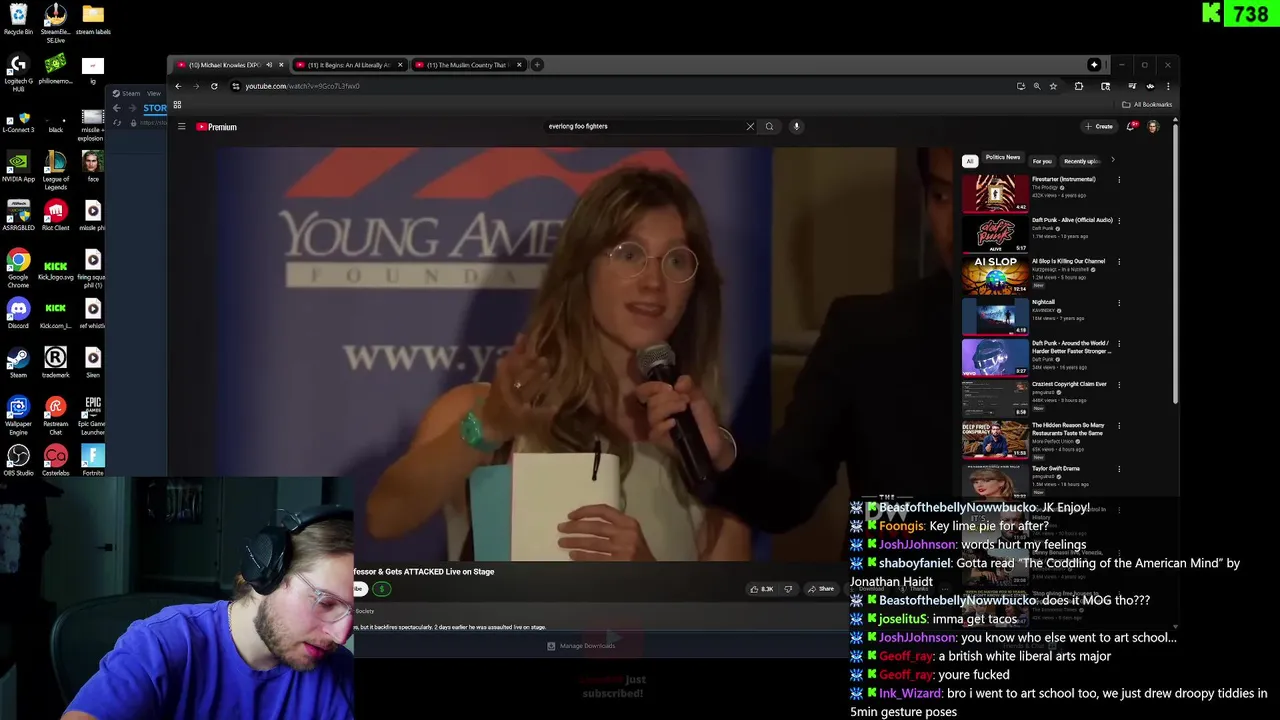Open the Recycle Bin desktop icon
This screenshot has height=720, width=1280.
(18, 19)
